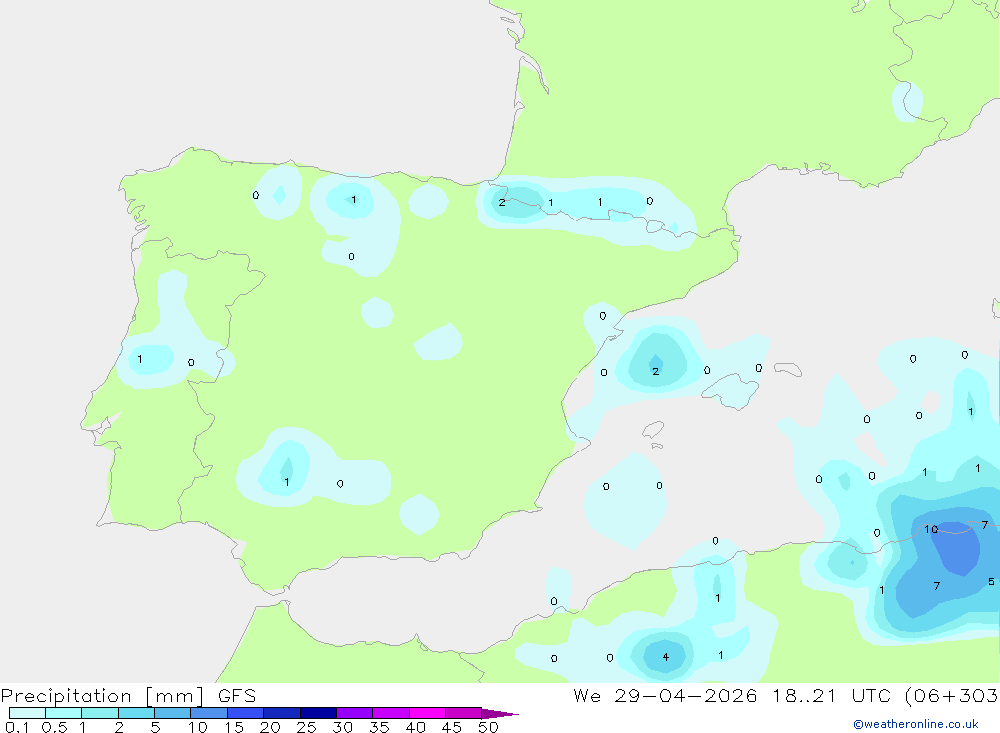Click the '50' legend scale label
The height and width of the screenshot is (733, 1000).
(489, 727)
